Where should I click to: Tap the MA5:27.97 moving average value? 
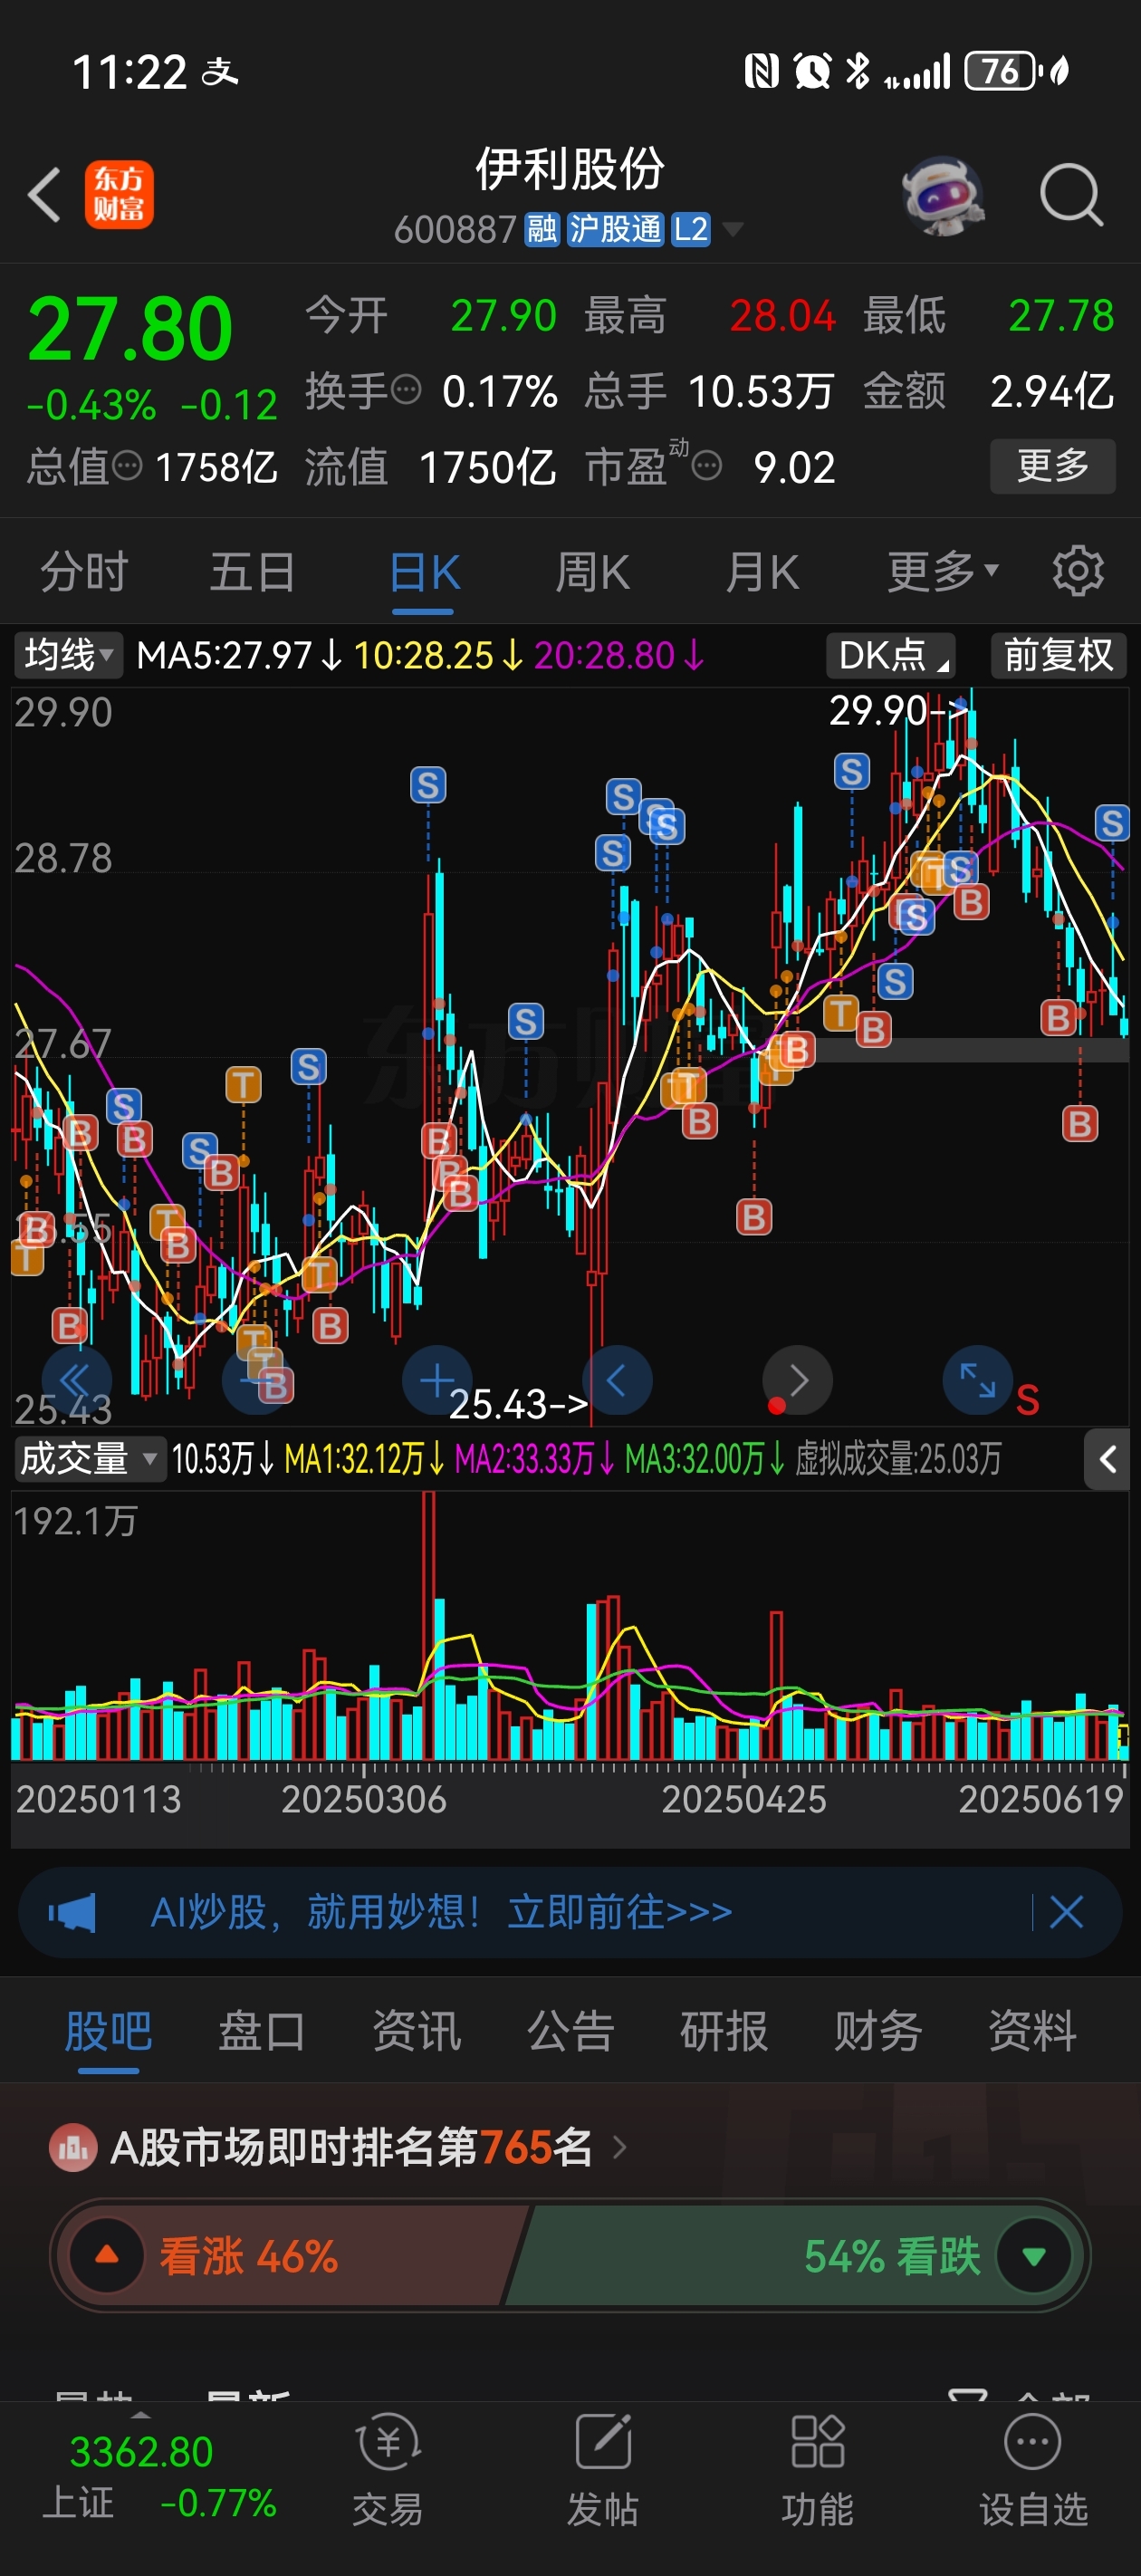point(239,655)
